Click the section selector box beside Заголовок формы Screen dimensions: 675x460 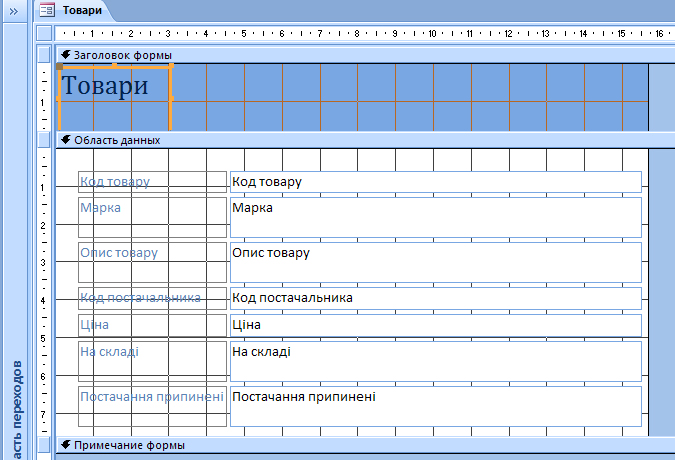(x=44, y=55)
